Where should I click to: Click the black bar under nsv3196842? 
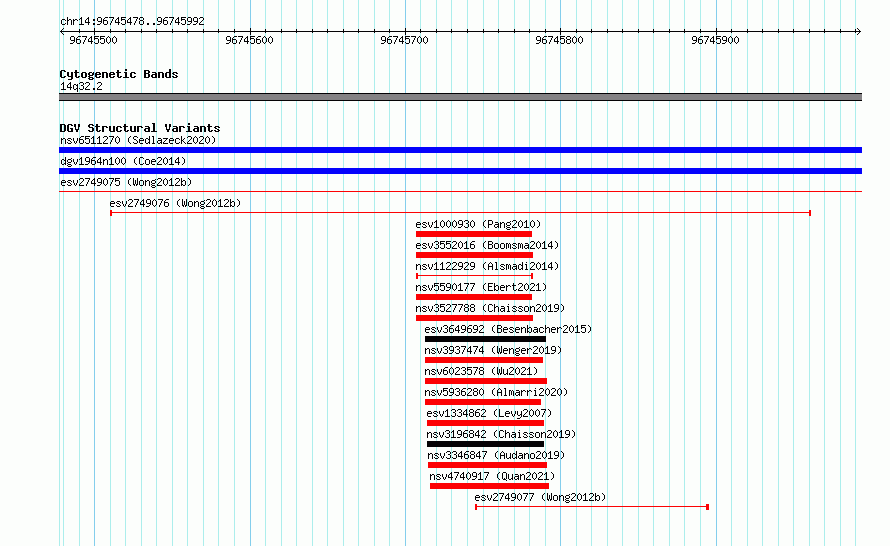pyautogui.click(x=485, y=444)
